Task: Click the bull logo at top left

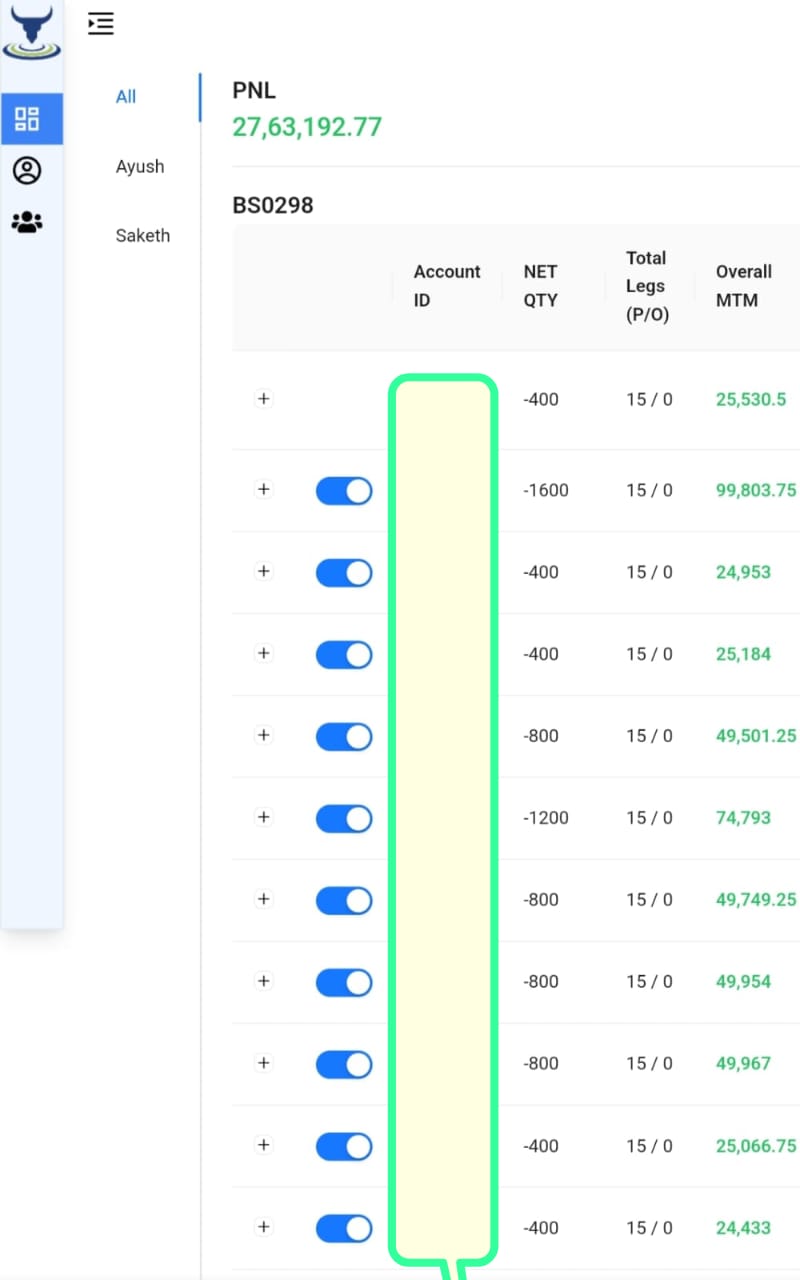Action: pyautogui.click(x=31, y=30)
